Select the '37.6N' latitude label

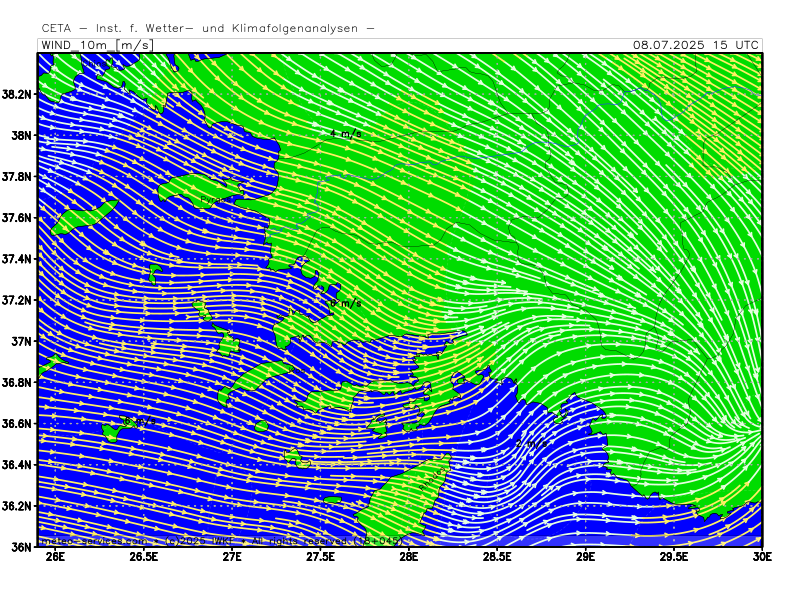pos(19,218)
